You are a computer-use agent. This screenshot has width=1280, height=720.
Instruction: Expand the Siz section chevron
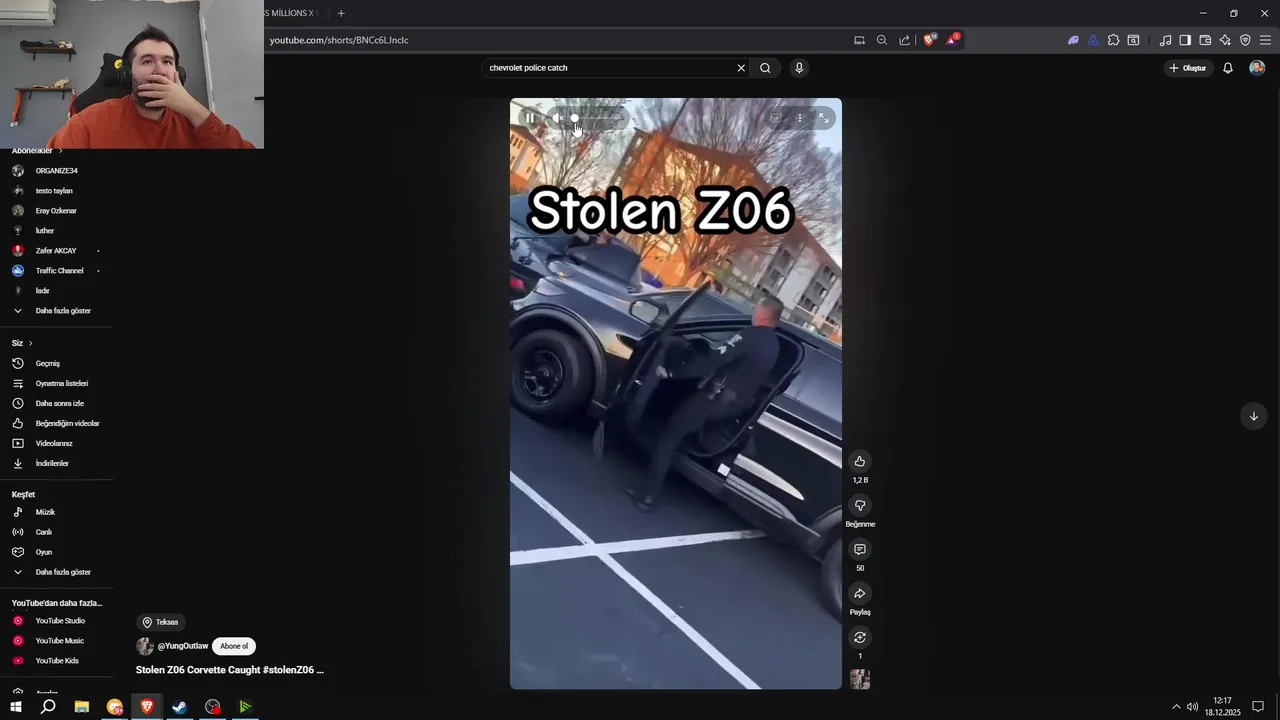coord(30,343)
